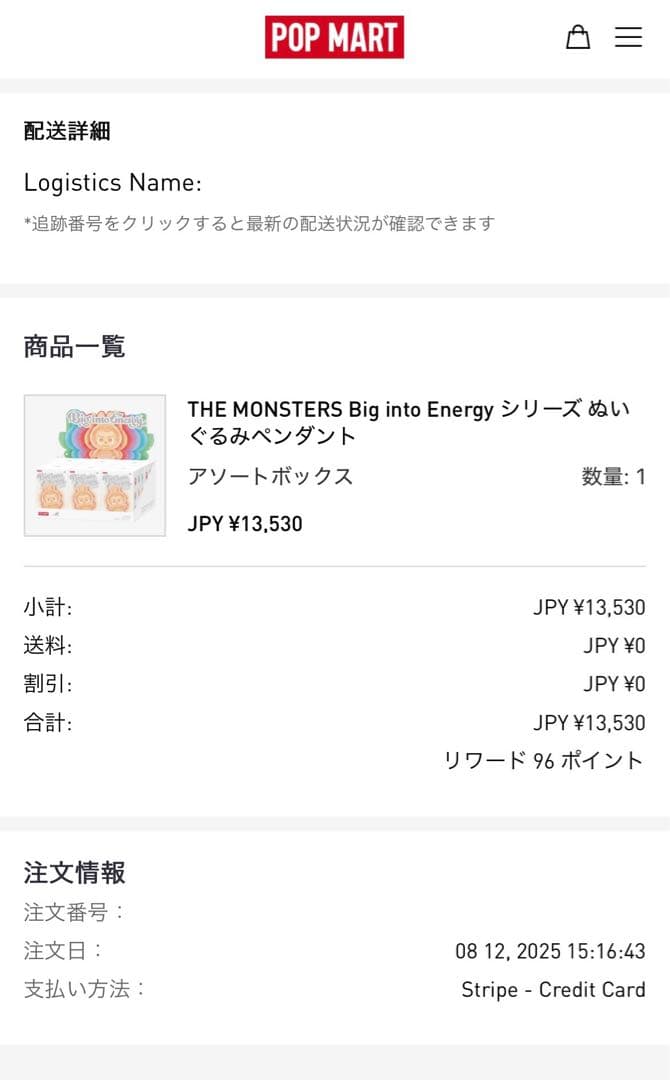Click the Stripe - Credit Card payment text
This screenshot has width=670, height=1080.
point(553,990)
